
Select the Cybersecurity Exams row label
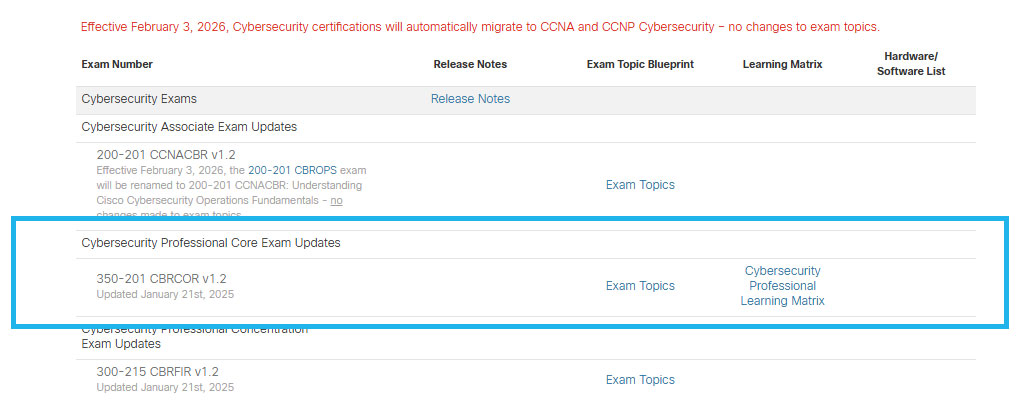[139, 99]
